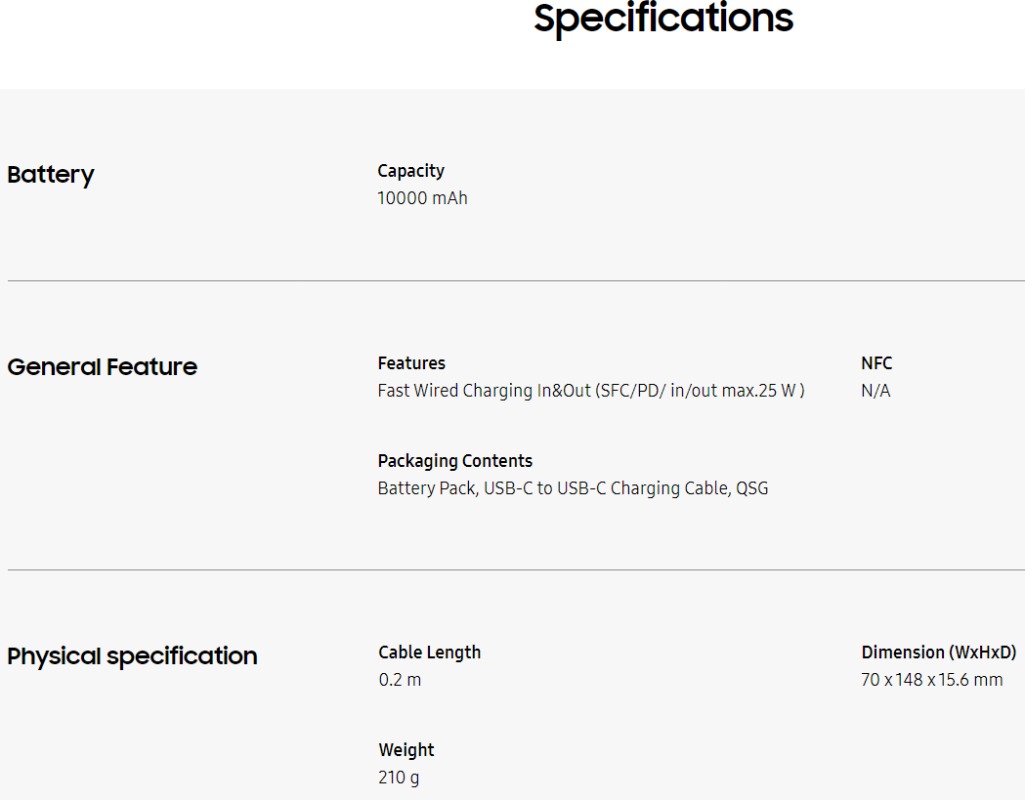
Task: Click the Physical specification section title
Action: [132, 657]
